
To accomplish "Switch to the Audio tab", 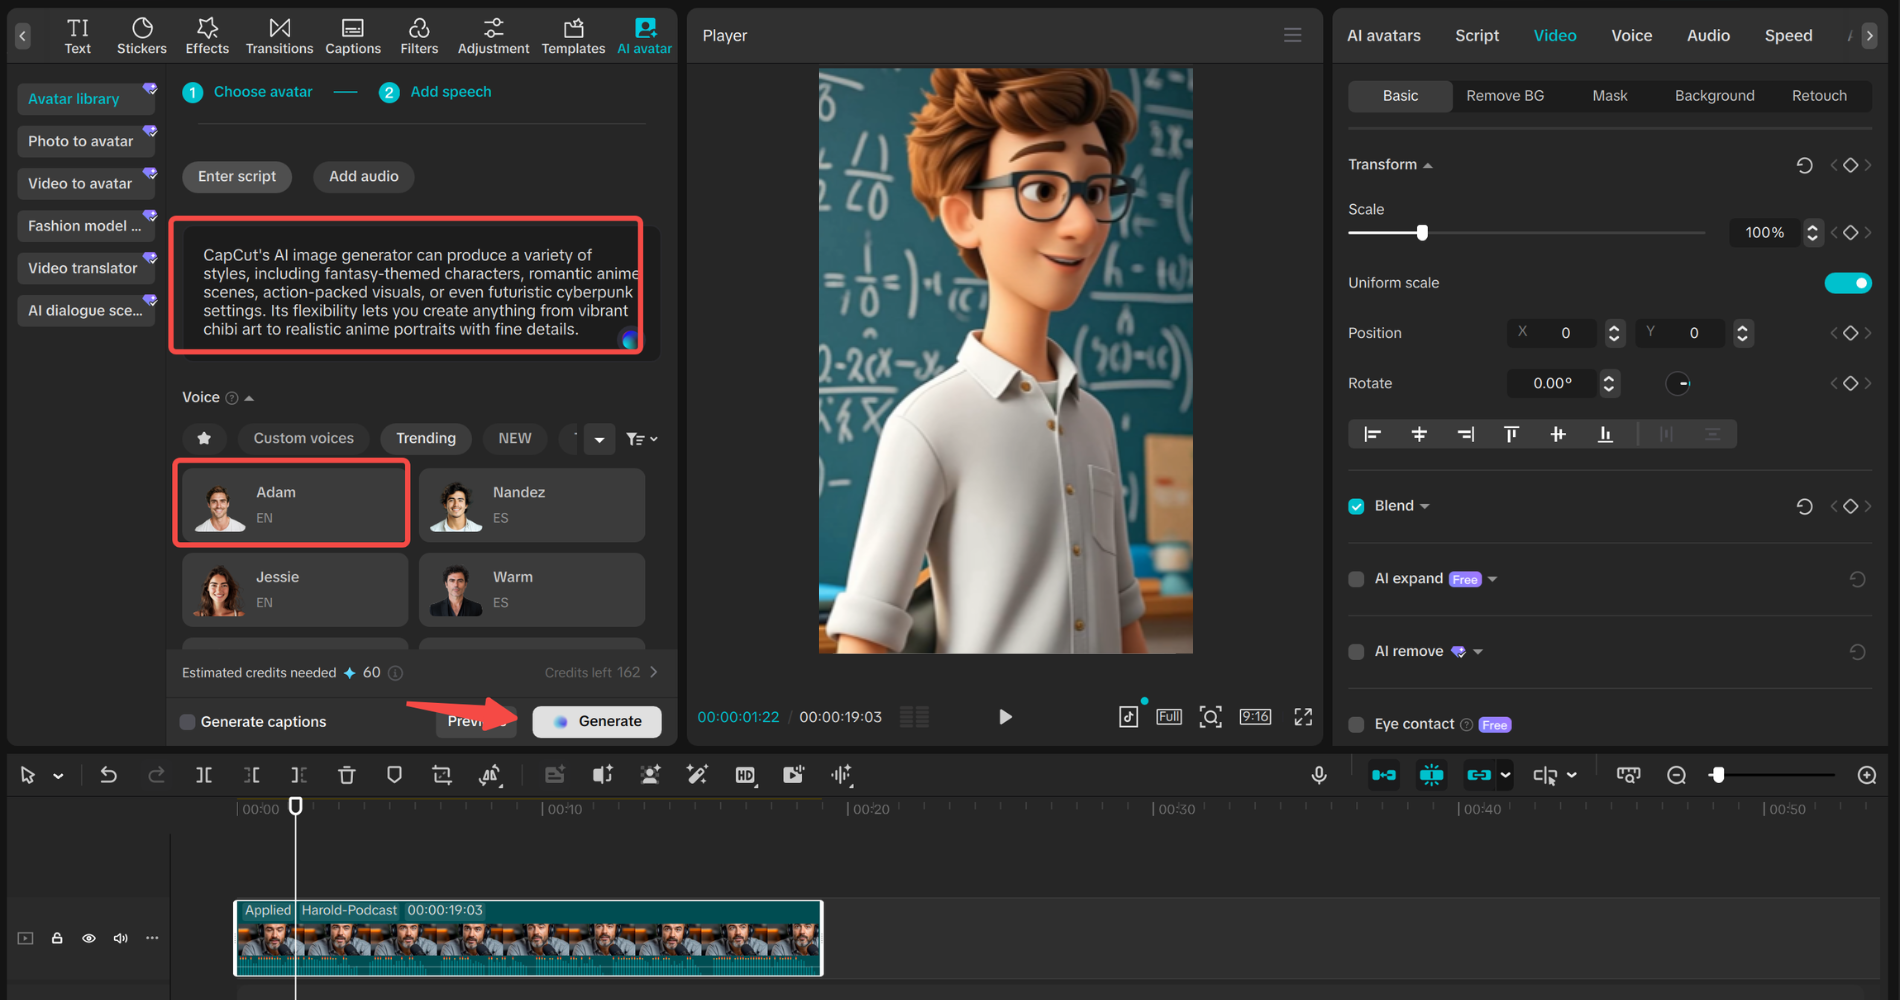I will pos(1708,35).
